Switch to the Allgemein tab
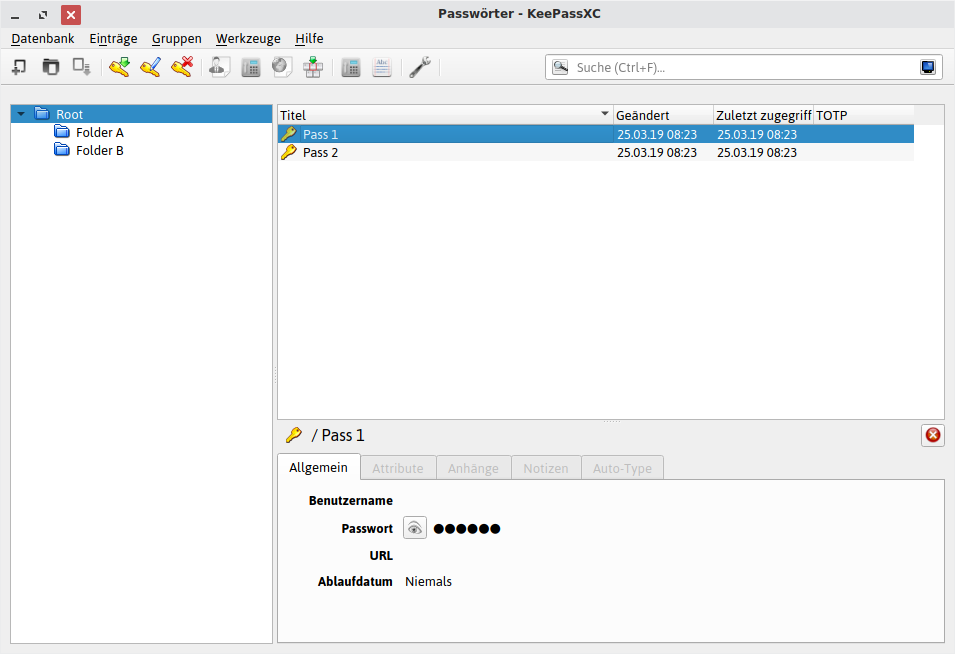 click(x=319, y=468)
